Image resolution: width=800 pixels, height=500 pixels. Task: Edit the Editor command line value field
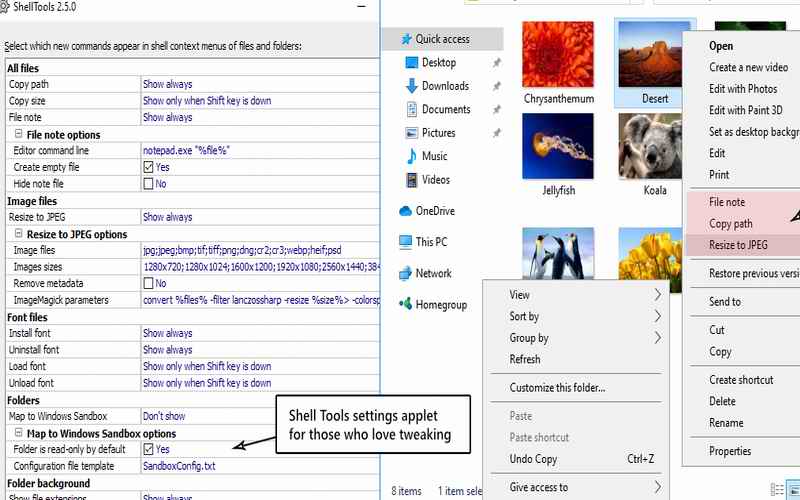(260, 151)
